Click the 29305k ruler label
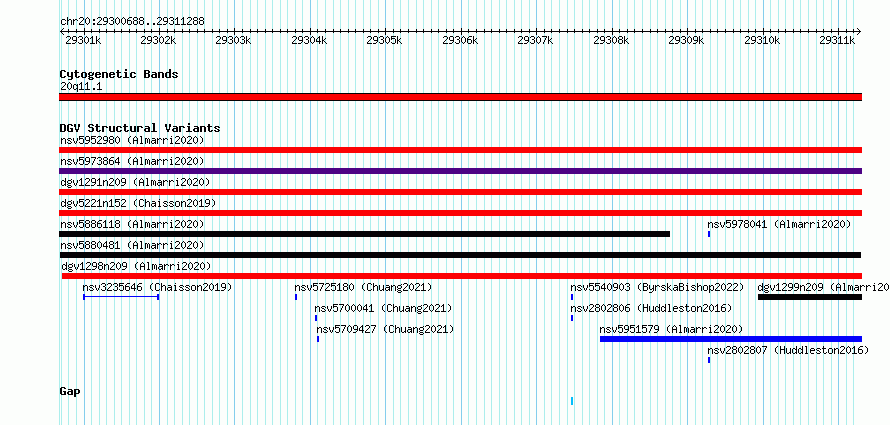The image size is (890, 425). click(384, 40)
